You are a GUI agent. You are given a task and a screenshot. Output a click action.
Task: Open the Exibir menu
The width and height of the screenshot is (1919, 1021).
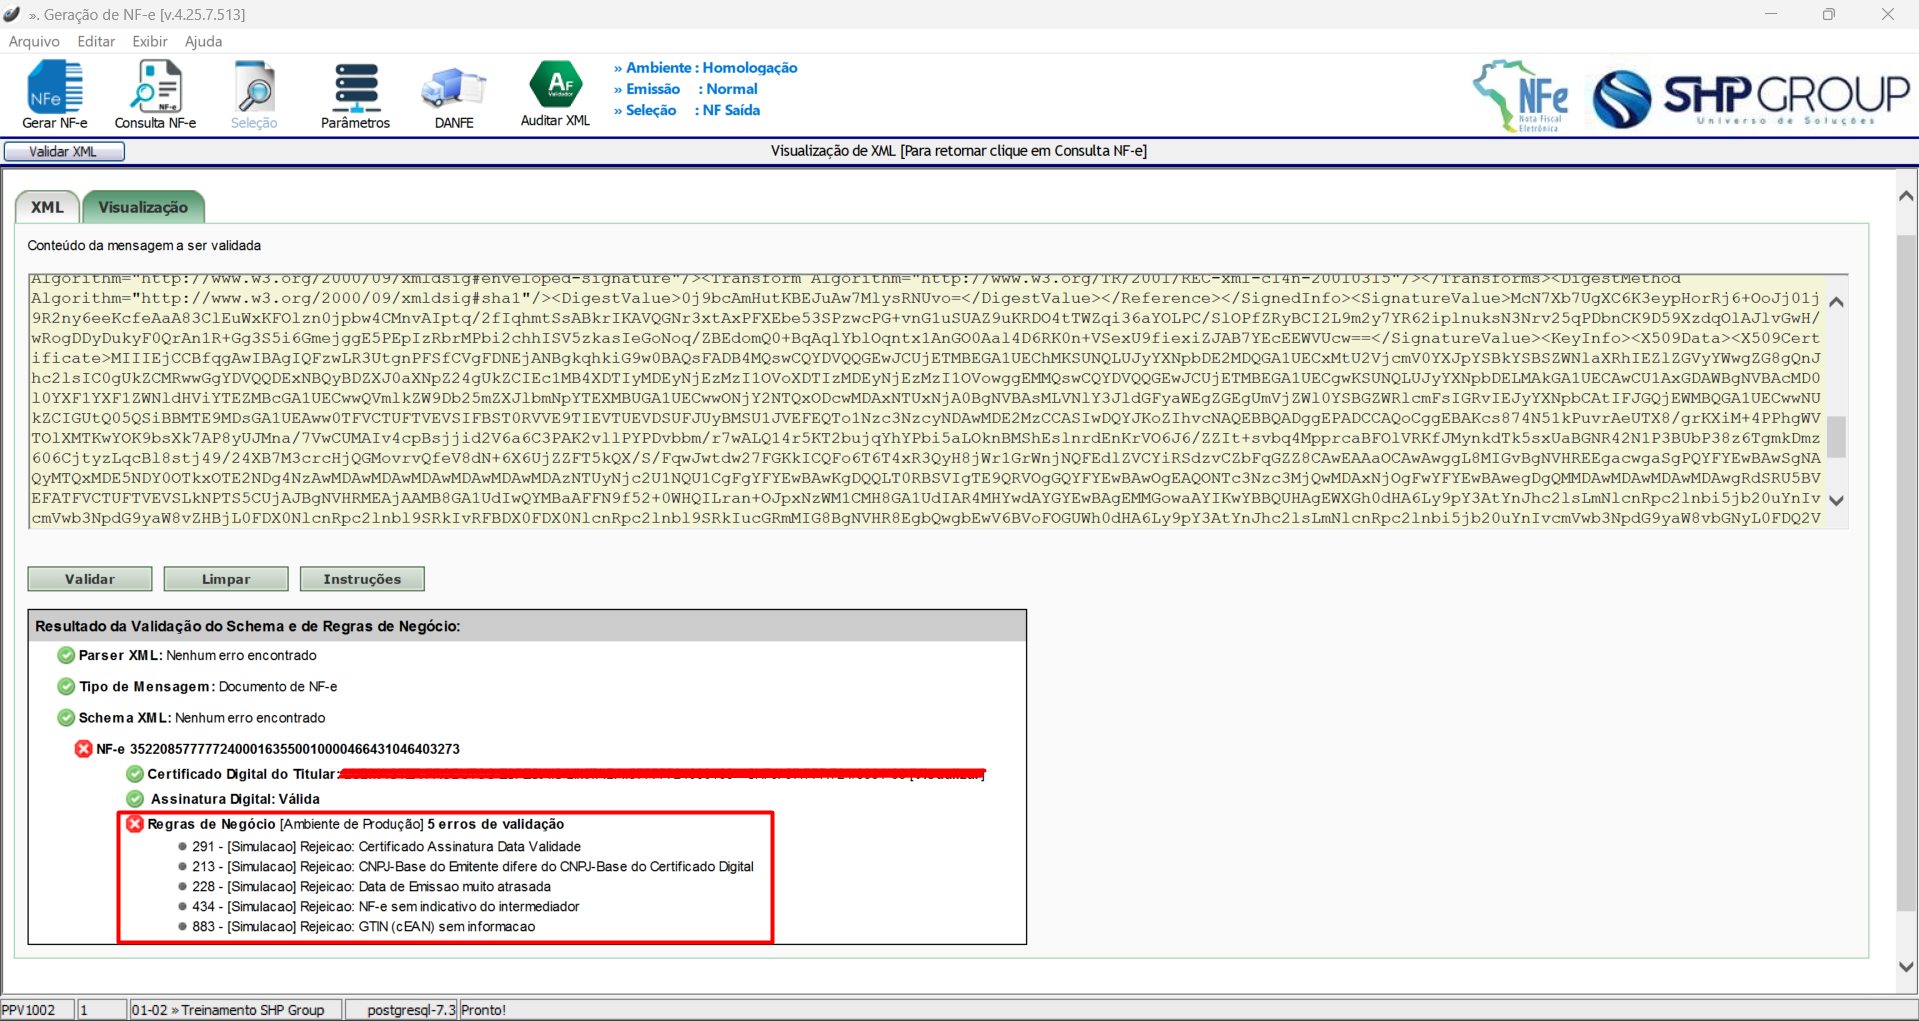click(x=150, y=41)
